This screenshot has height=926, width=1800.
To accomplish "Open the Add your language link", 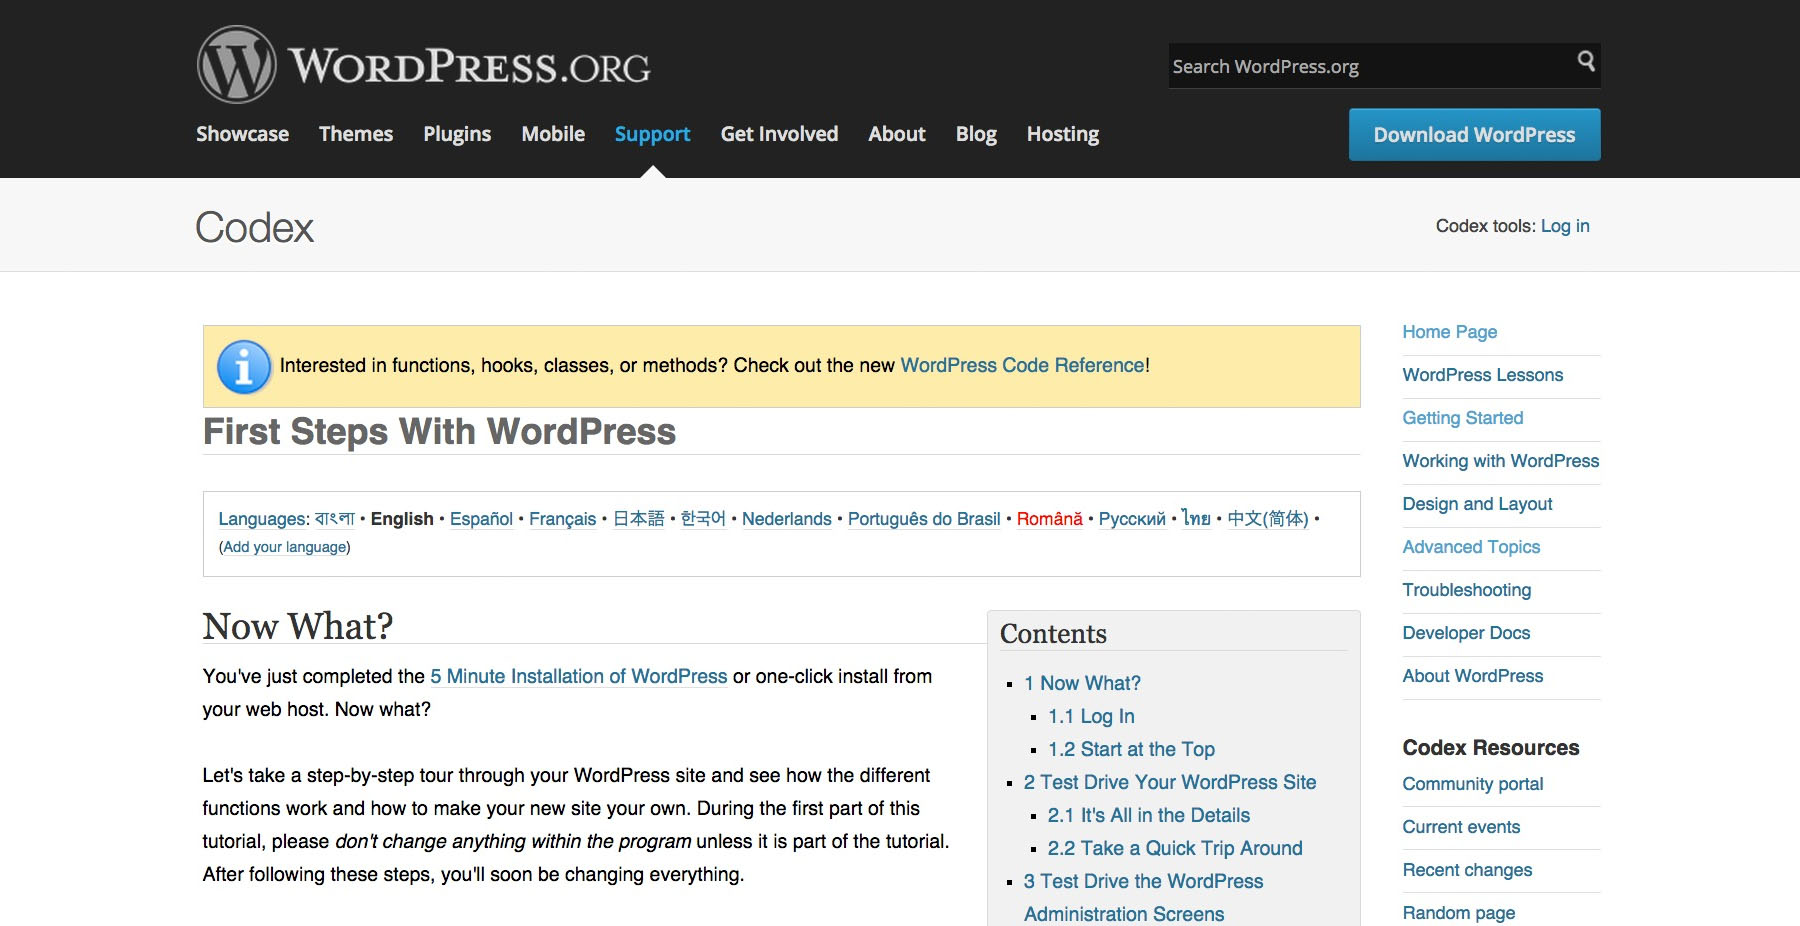I will (284, 547).
